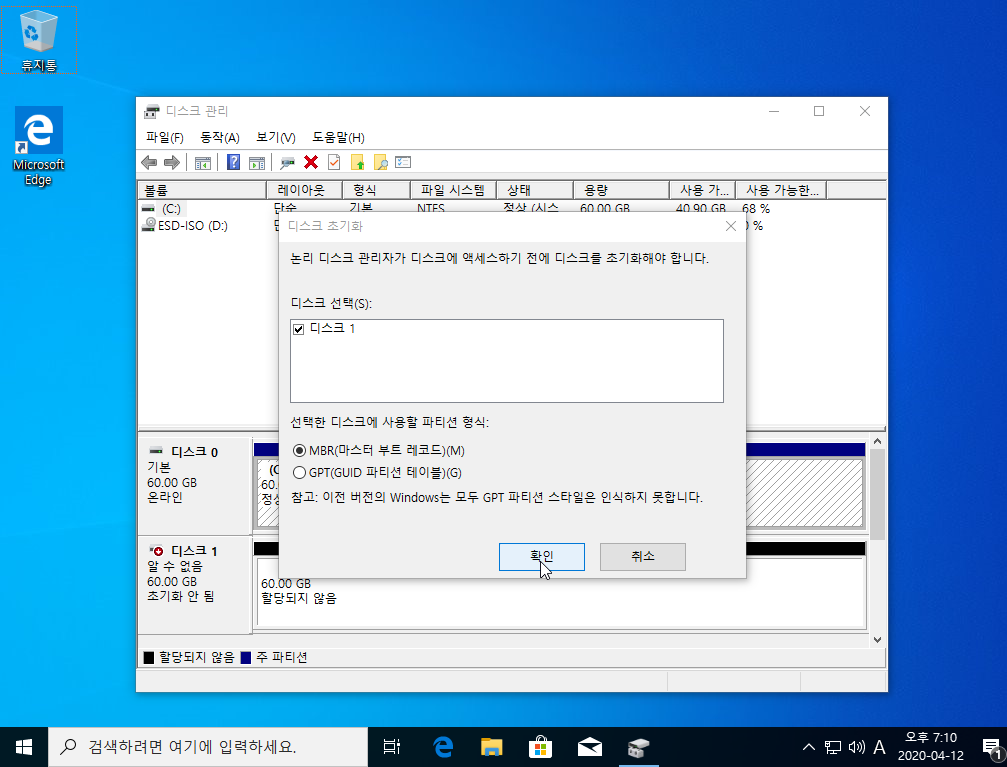Open the 동작(A) menu
This screenshot has height=767, width=1007.
coord(220,137)
